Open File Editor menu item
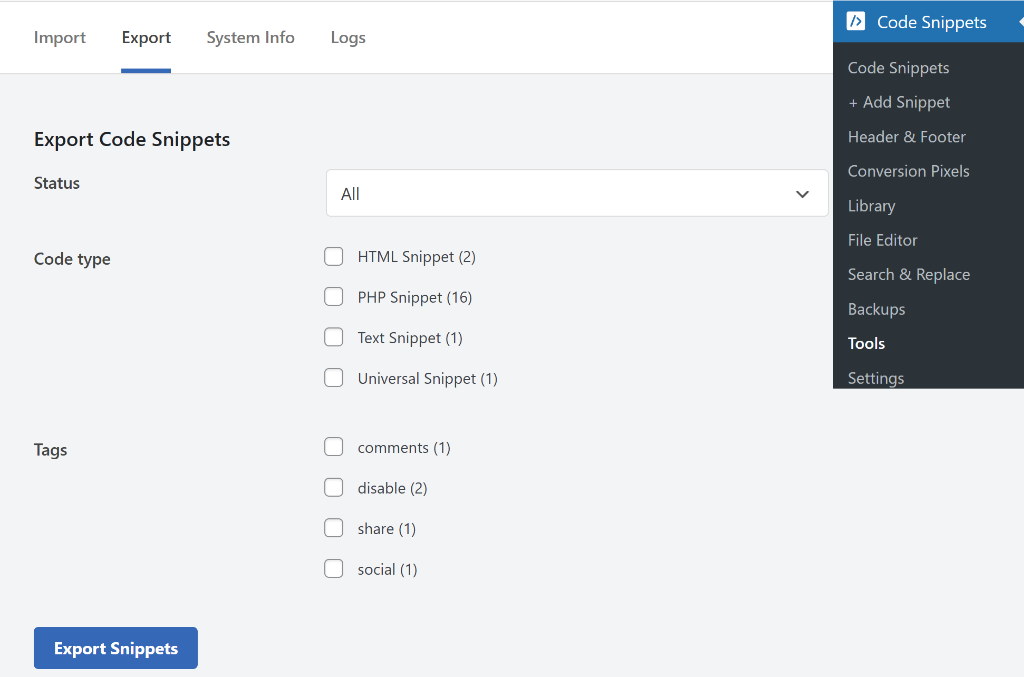 [x=882, y=240]
